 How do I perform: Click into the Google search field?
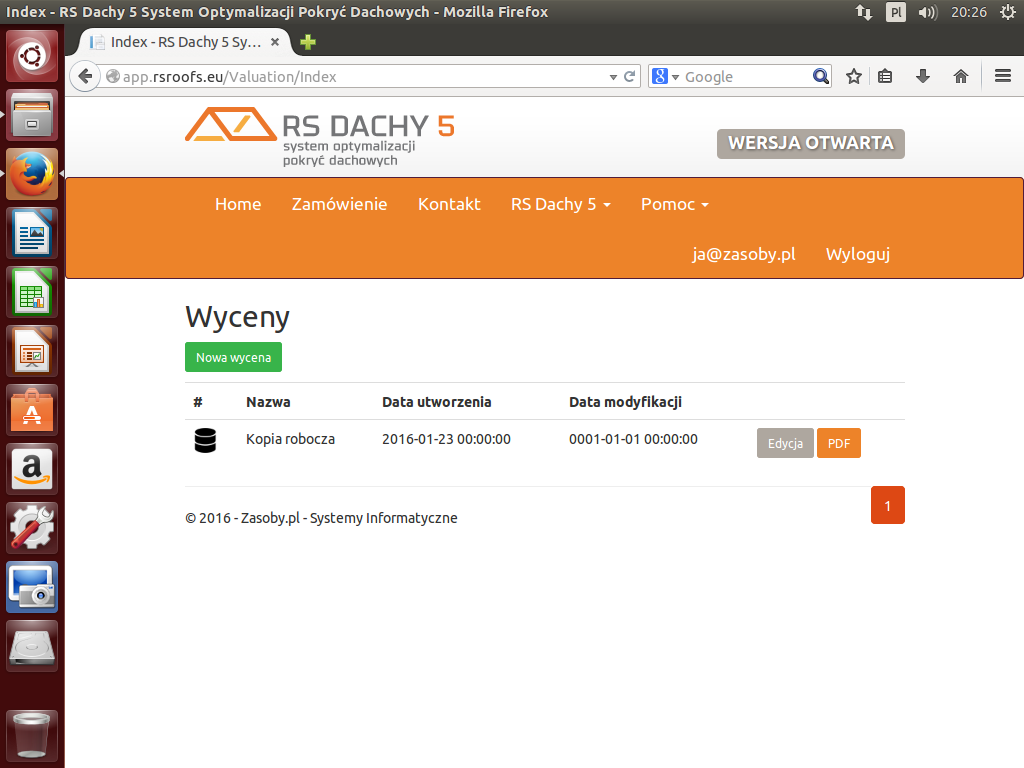745,77
